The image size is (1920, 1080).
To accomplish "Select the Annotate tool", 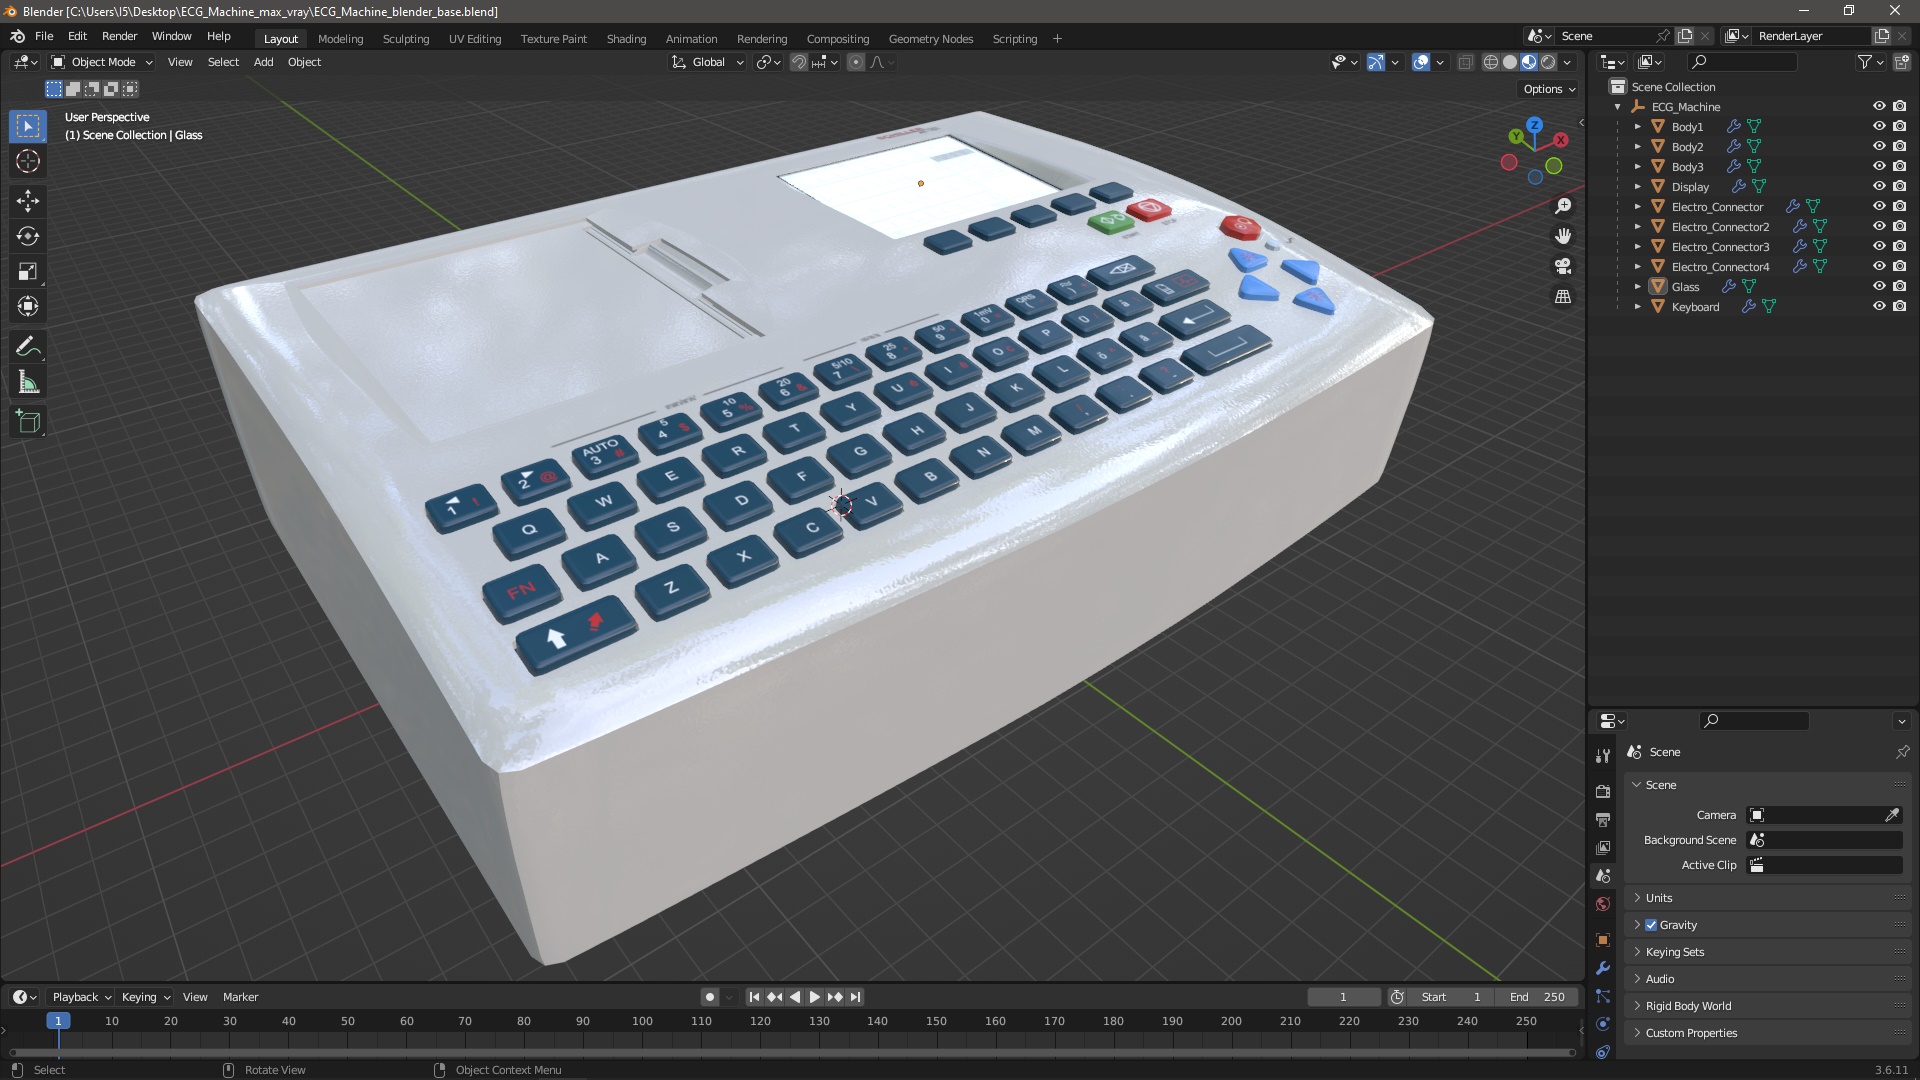I will (28, 347).
